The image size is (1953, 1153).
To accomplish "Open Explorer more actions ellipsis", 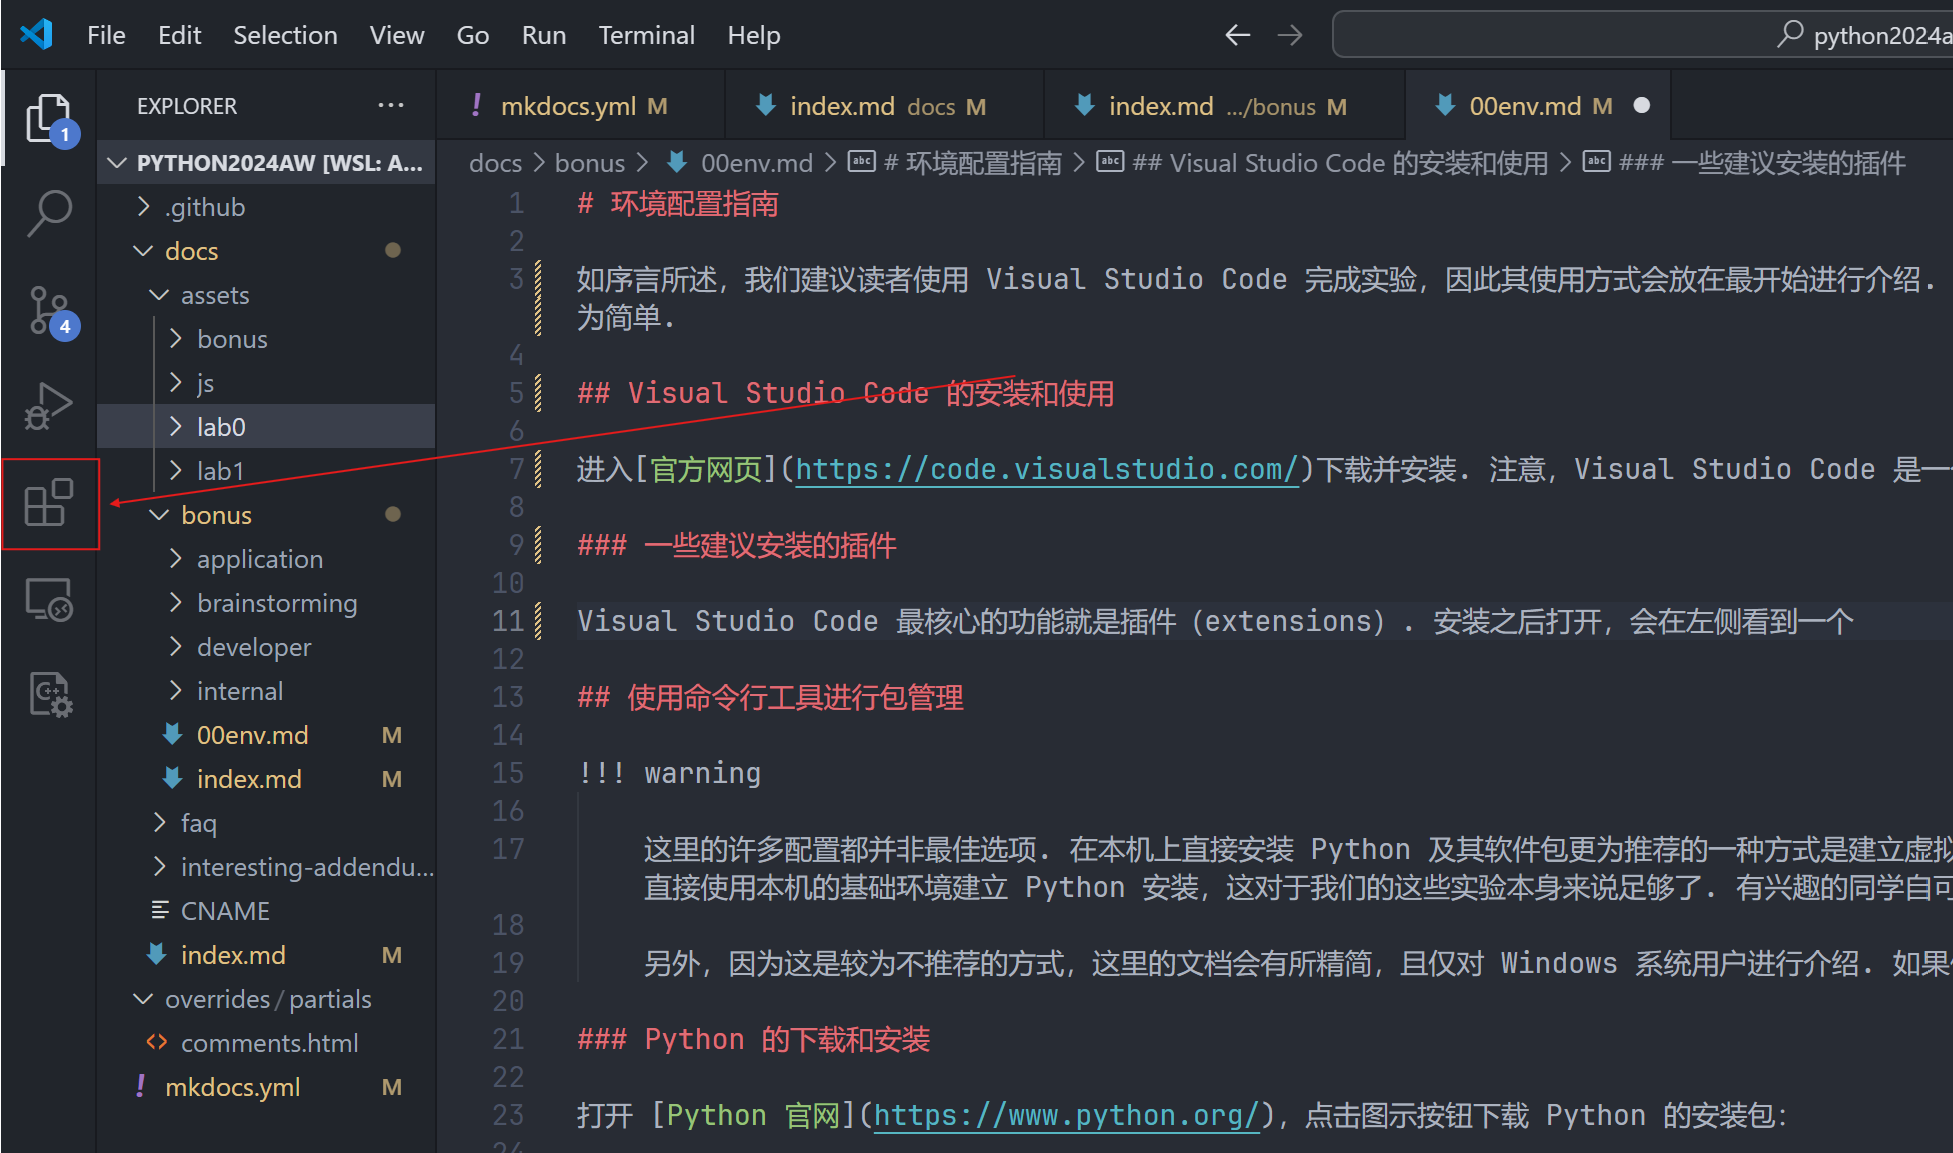I will [391, 106].
